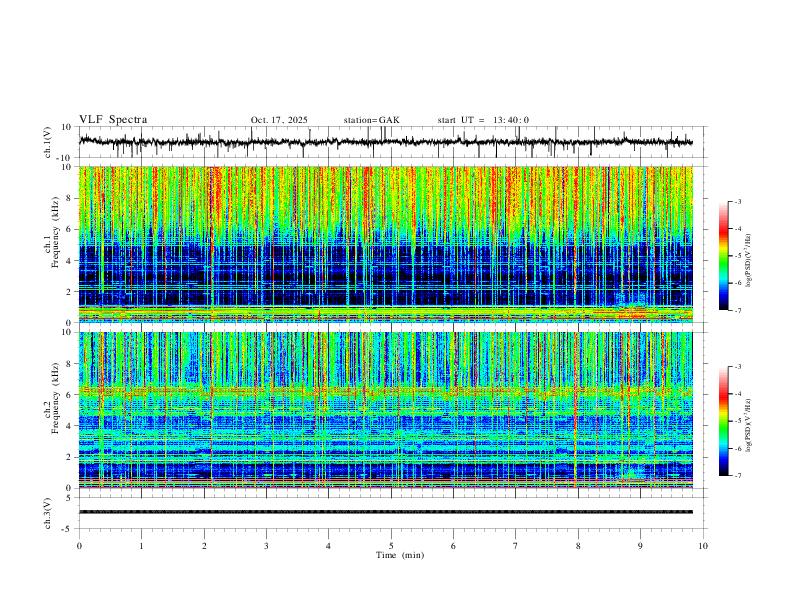Click the time axis tick '9'
This screenshot has width=792, height=612.
640,546
